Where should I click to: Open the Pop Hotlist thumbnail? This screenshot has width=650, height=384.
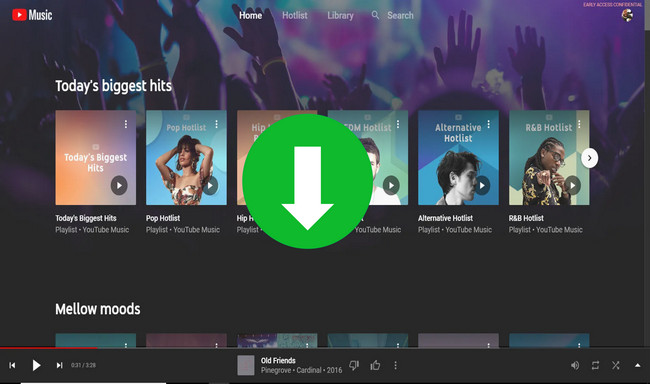click(x=186, y=158)
